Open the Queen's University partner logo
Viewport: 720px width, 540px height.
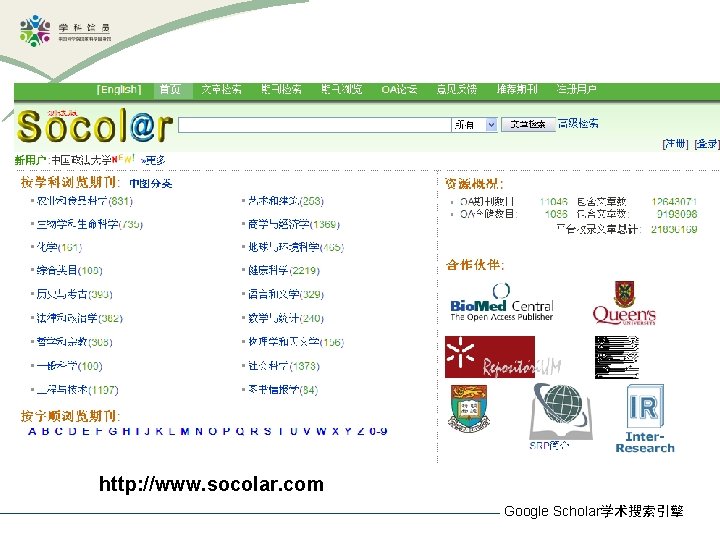tap(624, 303)
